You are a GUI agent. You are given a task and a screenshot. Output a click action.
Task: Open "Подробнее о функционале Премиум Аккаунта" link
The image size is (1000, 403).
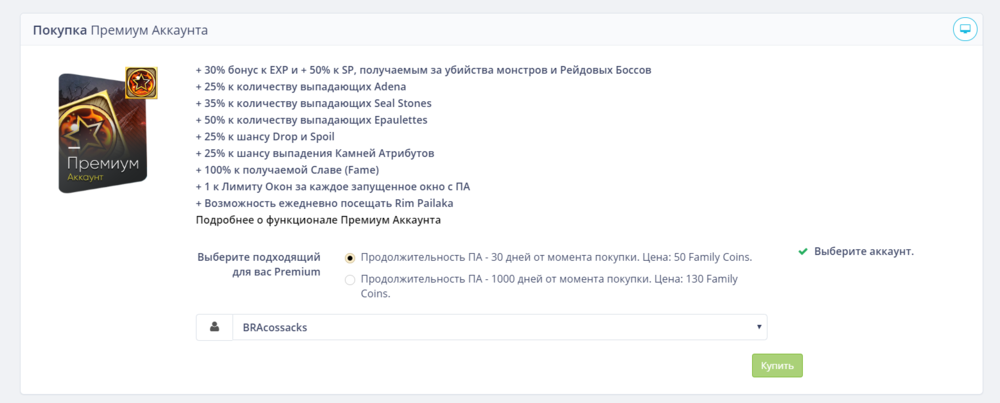tap(318, 219)
